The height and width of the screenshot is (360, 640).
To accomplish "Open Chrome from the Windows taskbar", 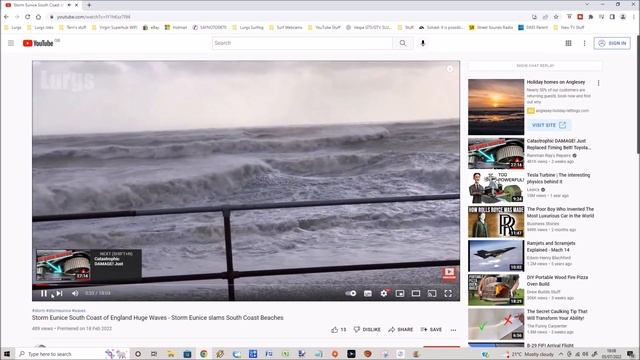I will click(204, 354).
